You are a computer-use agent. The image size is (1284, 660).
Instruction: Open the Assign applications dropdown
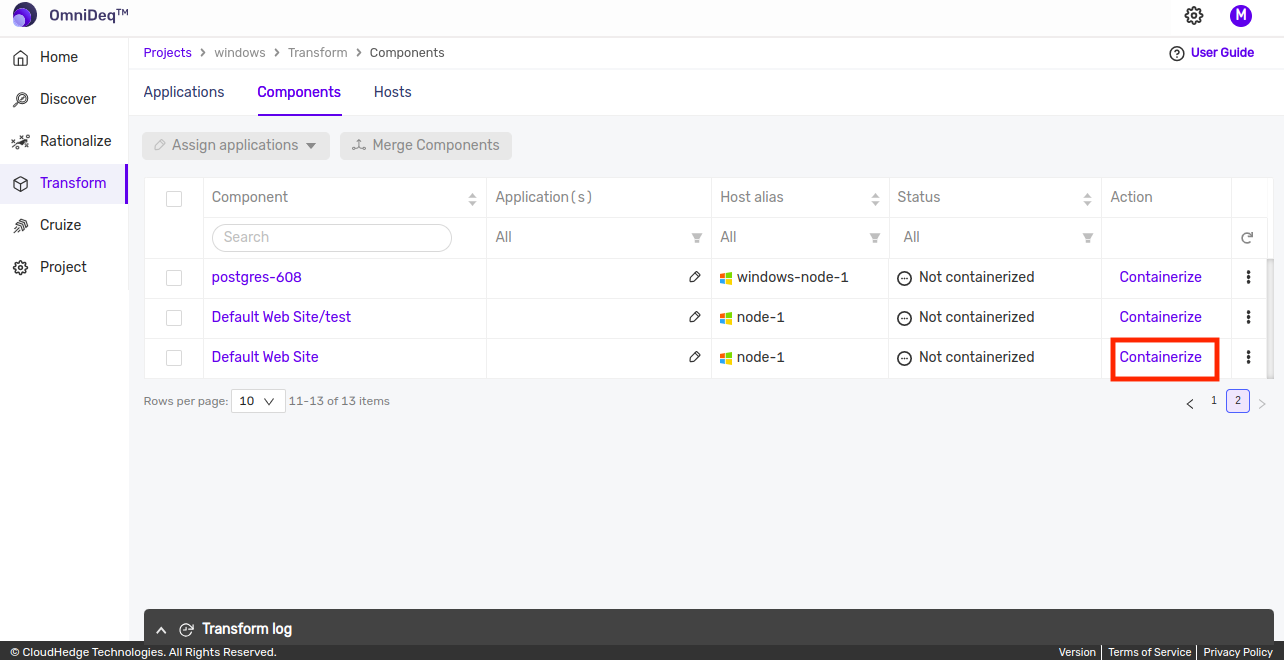235,145
